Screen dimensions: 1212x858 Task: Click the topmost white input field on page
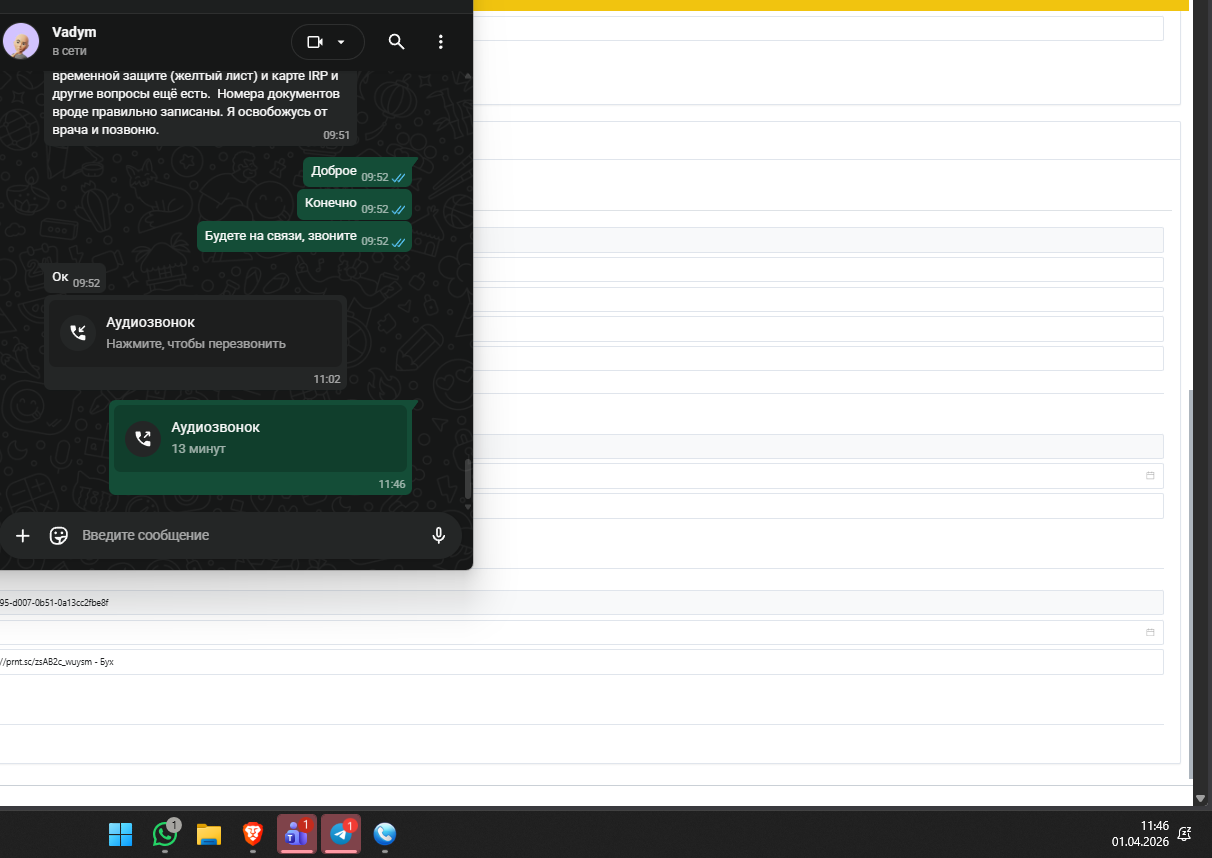tap(818, 28)
